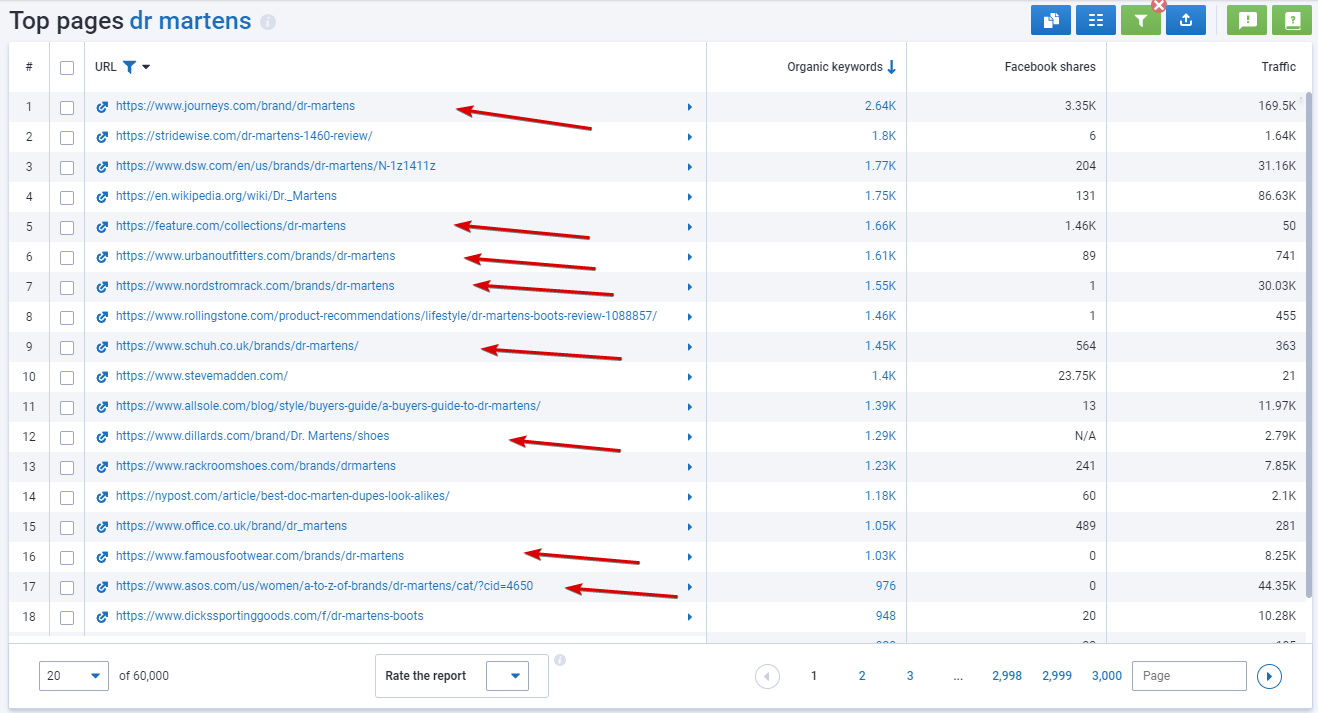Viewport: 1318px width, 713px height.
Task: Toggle the select-all checkbox in header
Action: (x=67, y=68)
